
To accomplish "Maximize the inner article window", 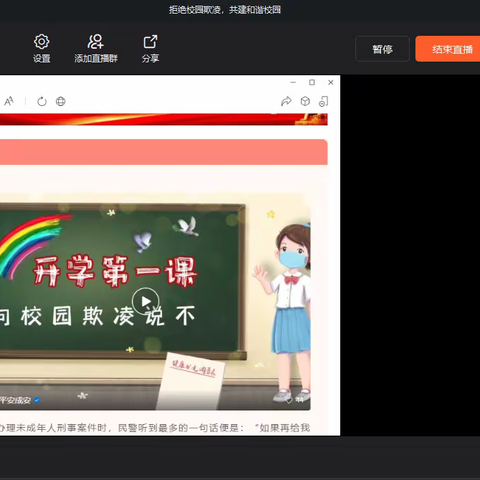I will pyautogui.click(x=312, y=82).
